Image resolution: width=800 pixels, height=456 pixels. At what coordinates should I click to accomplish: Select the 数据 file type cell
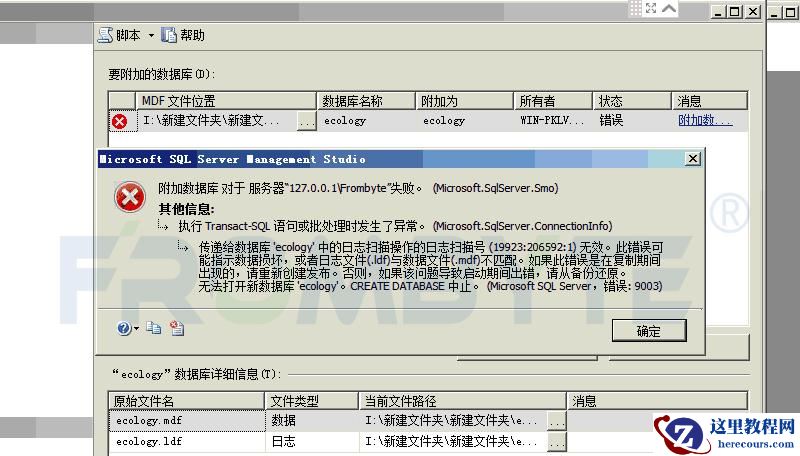(312, 421)
